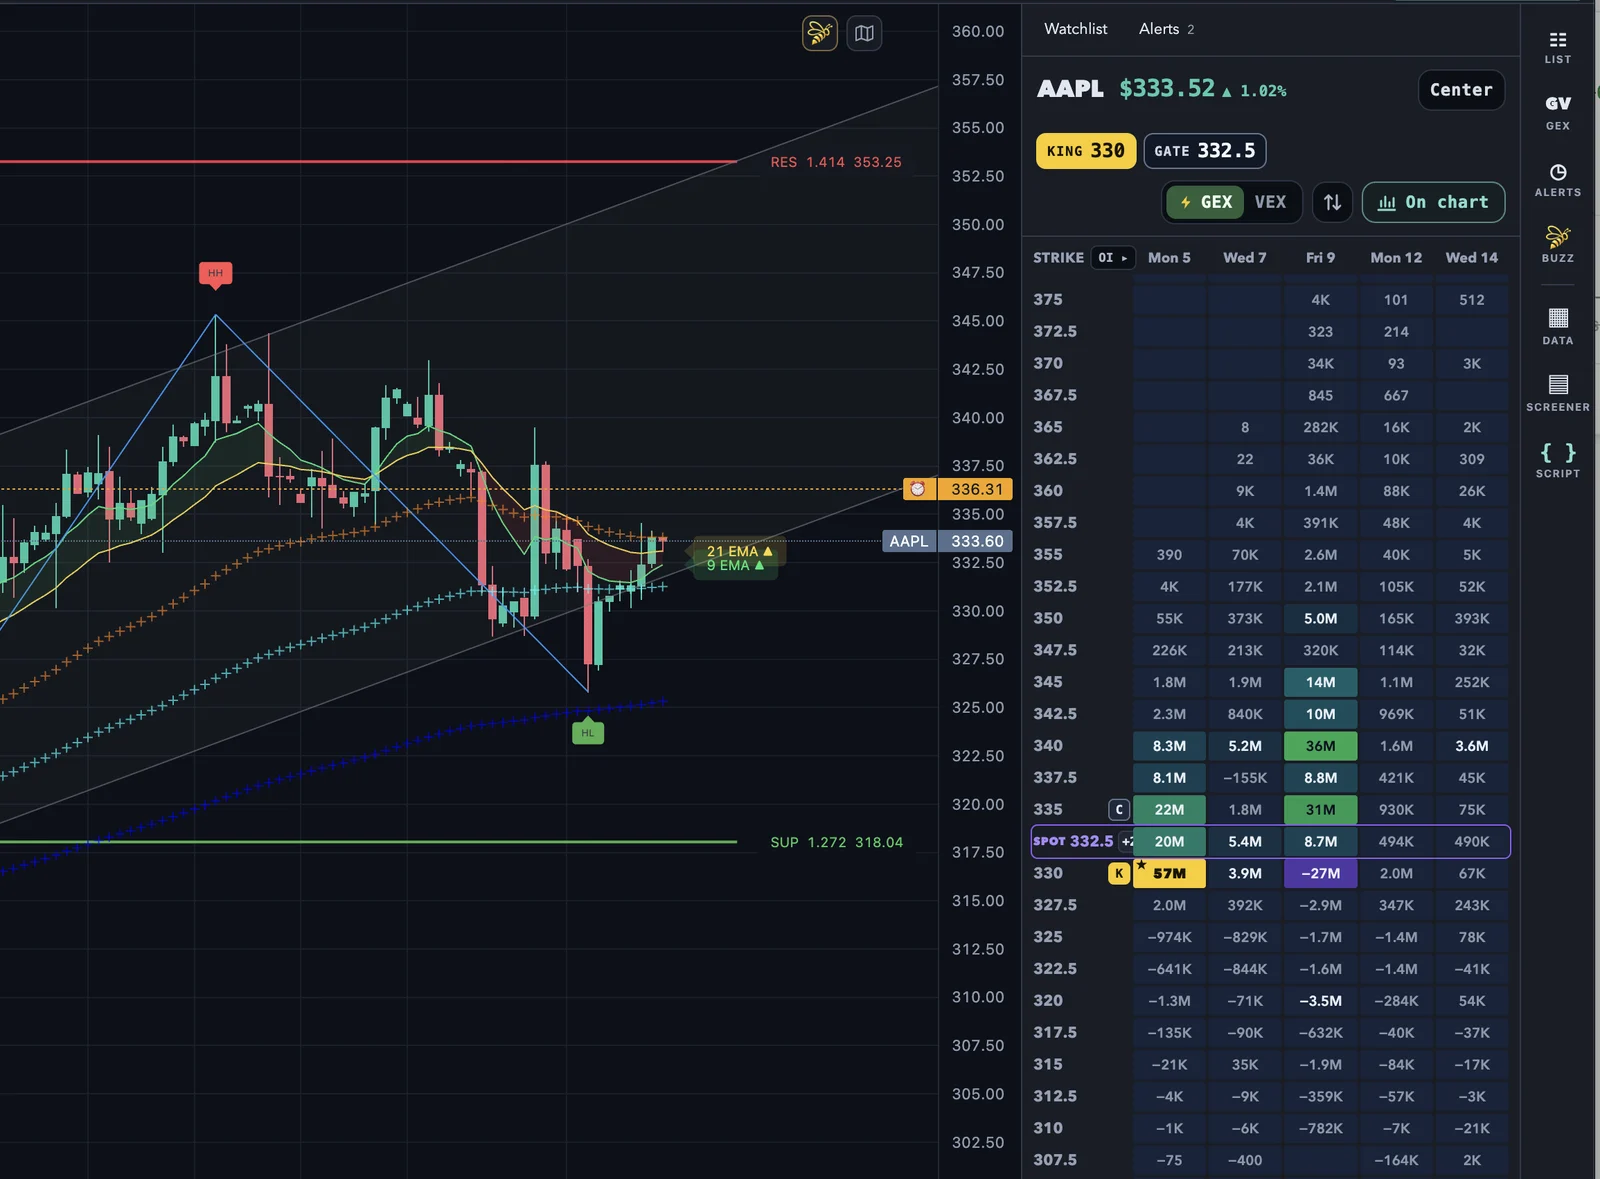Click the RES 1.414 353.25 label
This screenshot has height=1179, width=1600.
(x=836, y=162)
